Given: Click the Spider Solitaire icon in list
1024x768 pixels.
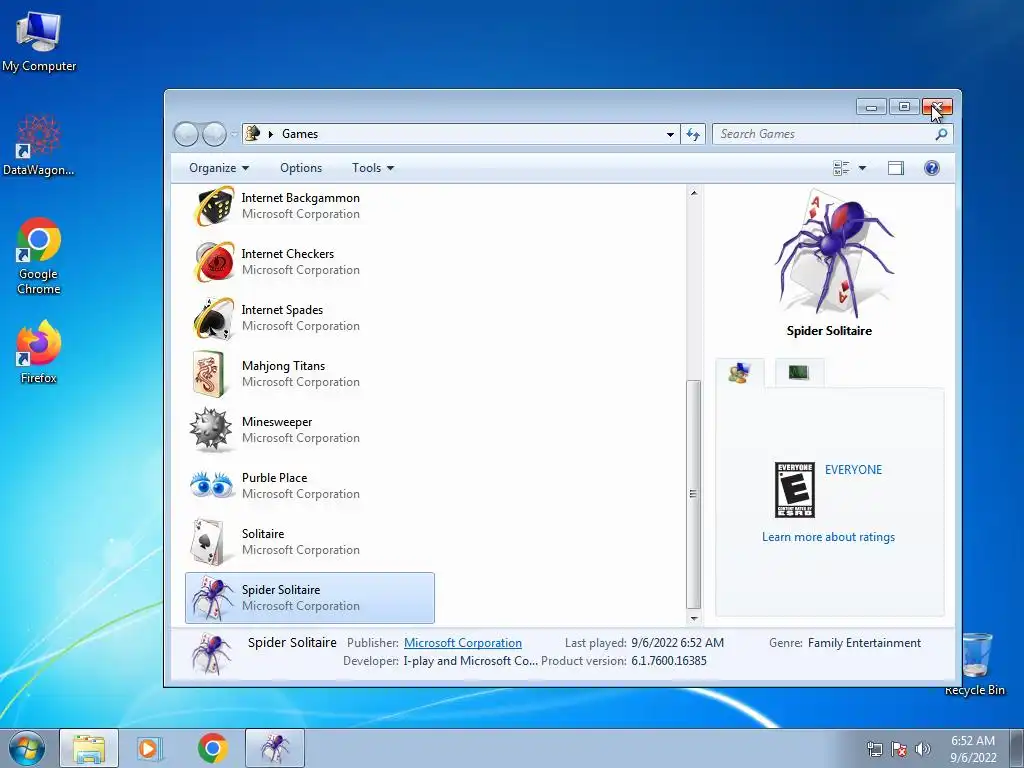Looking at the screenshot, I should click(210, 598).
